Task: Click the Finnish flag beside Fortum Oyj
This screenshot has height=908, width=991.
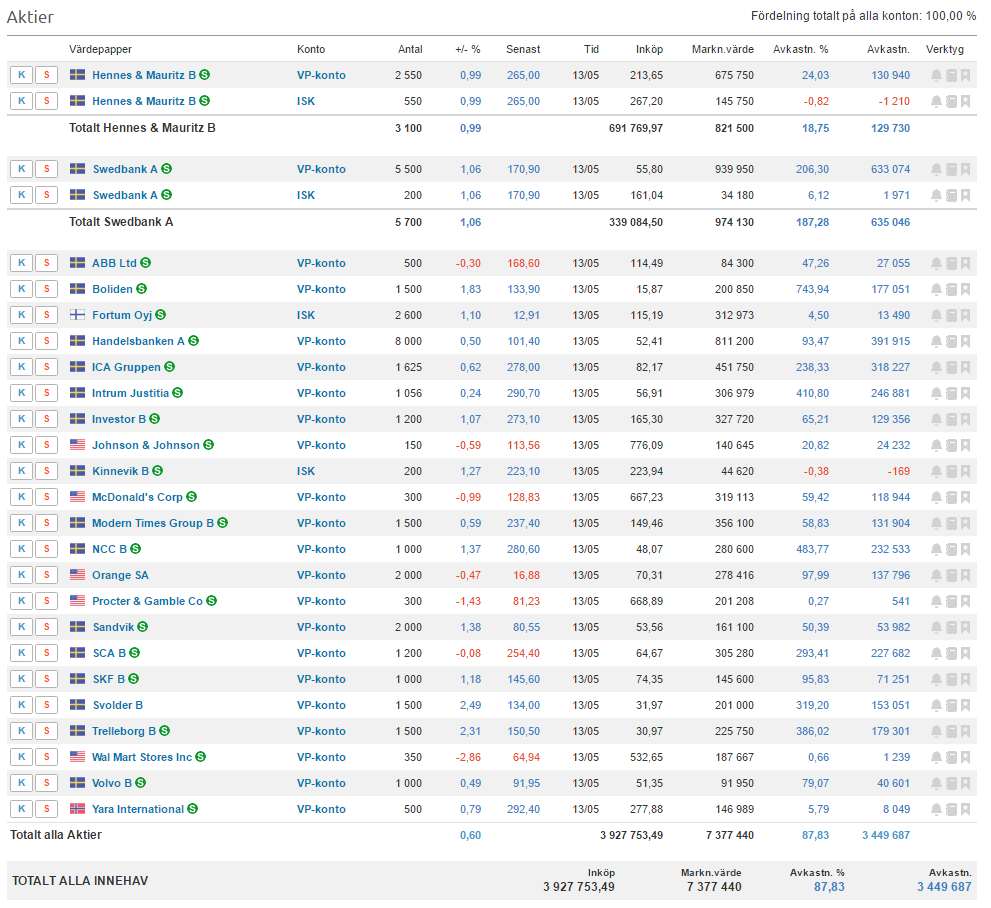Action: tap(77, 315)
